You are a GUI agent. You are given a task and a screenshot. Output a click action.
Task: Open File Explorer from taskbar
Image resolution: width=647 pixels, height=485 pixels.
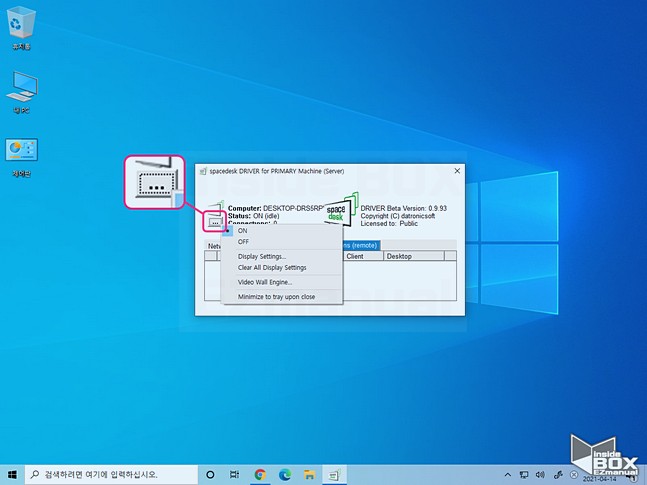309,475
